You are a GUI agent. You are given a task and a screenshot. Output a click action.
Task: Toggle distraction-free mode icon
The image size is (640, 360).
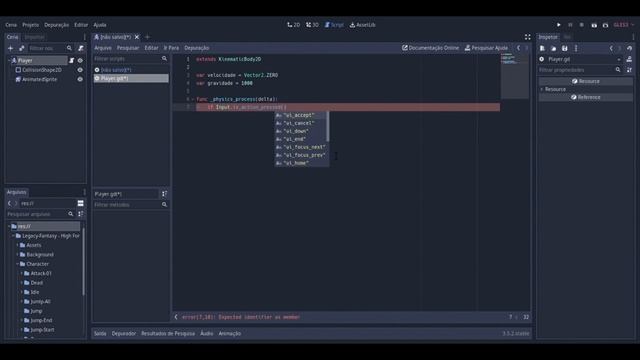527,37
